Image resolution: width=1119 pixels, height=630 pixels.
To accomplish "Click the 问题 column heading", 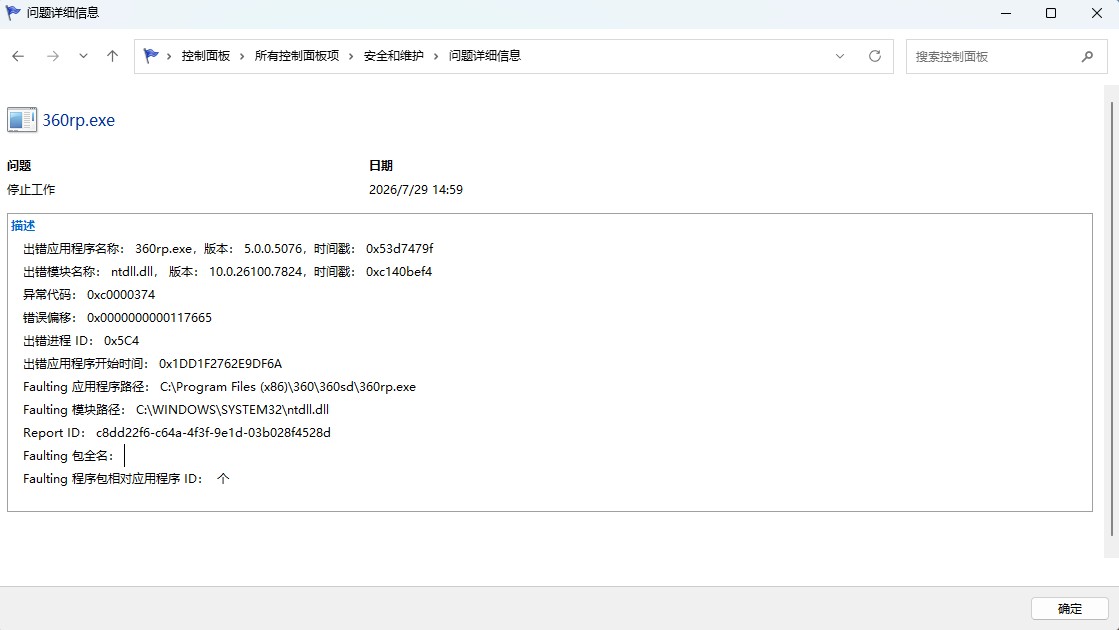I will (x=19, y=166).
